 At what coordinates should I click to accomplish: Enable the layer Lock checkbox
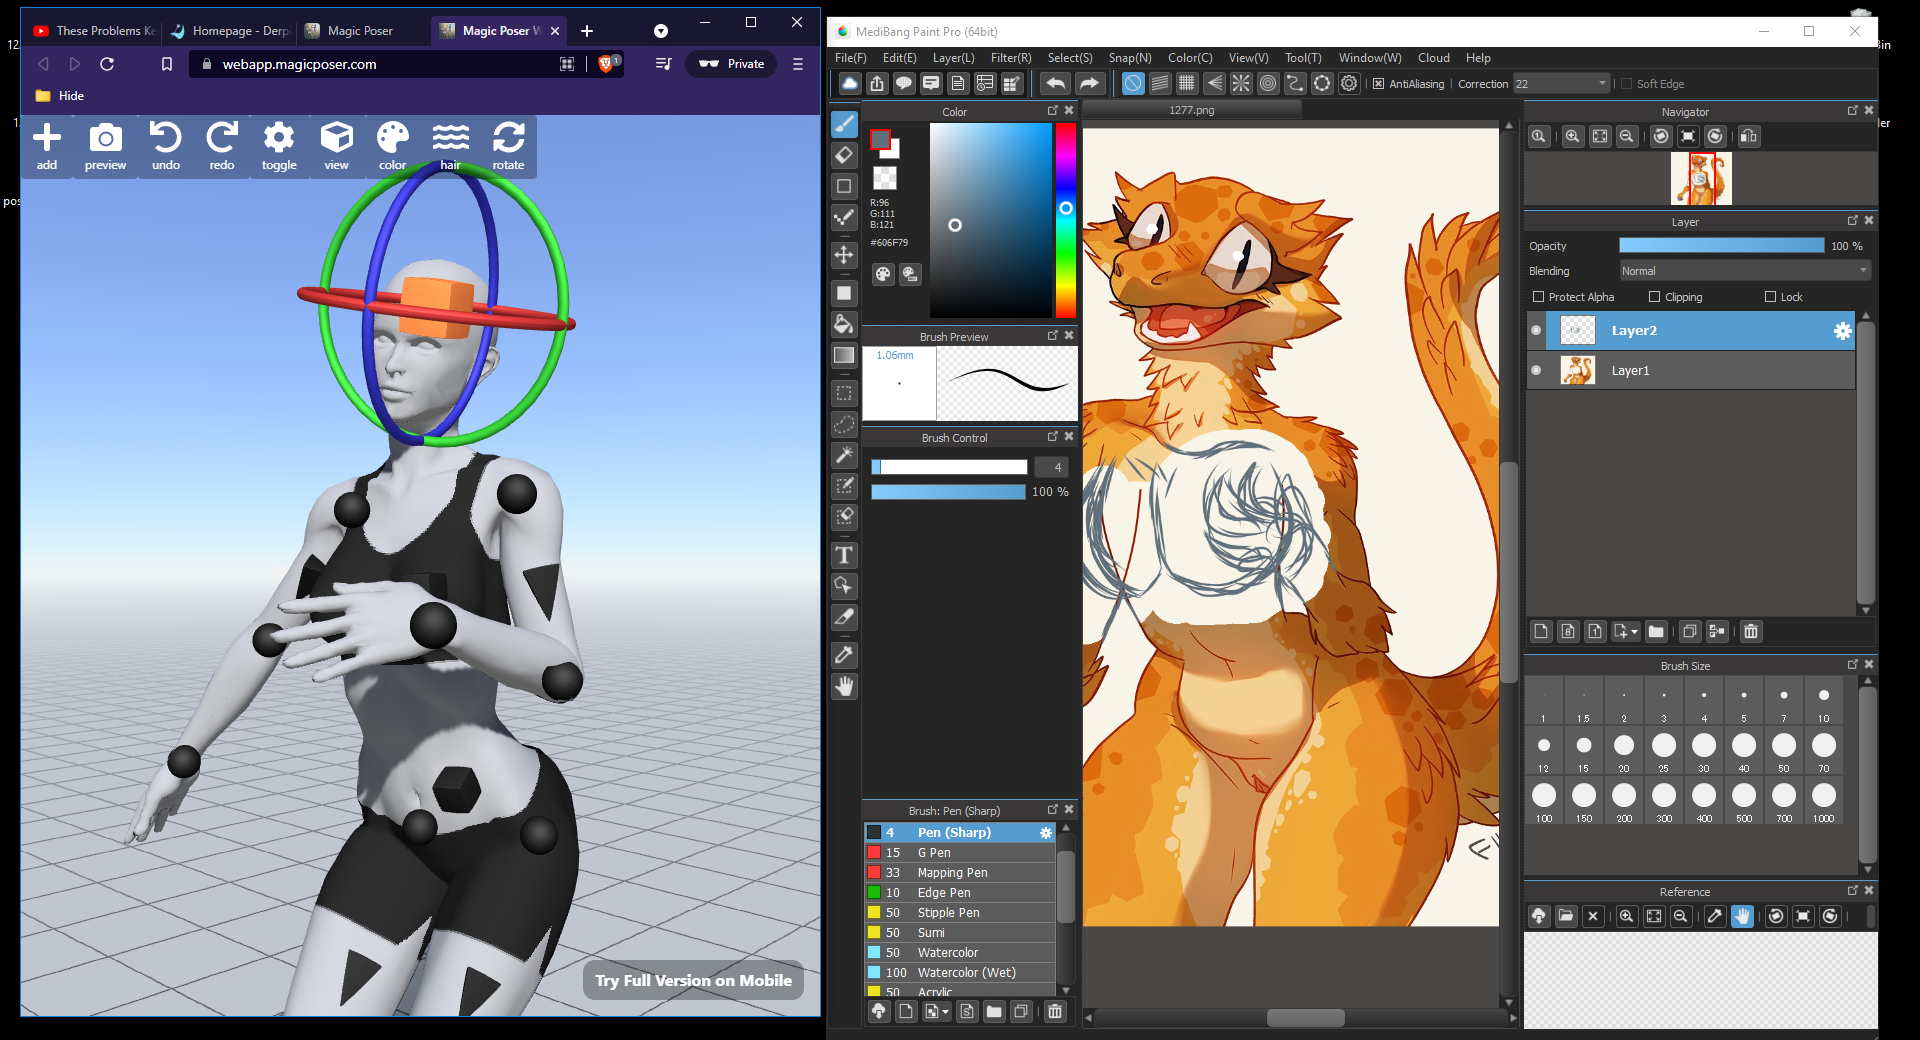coord(1771,297)
